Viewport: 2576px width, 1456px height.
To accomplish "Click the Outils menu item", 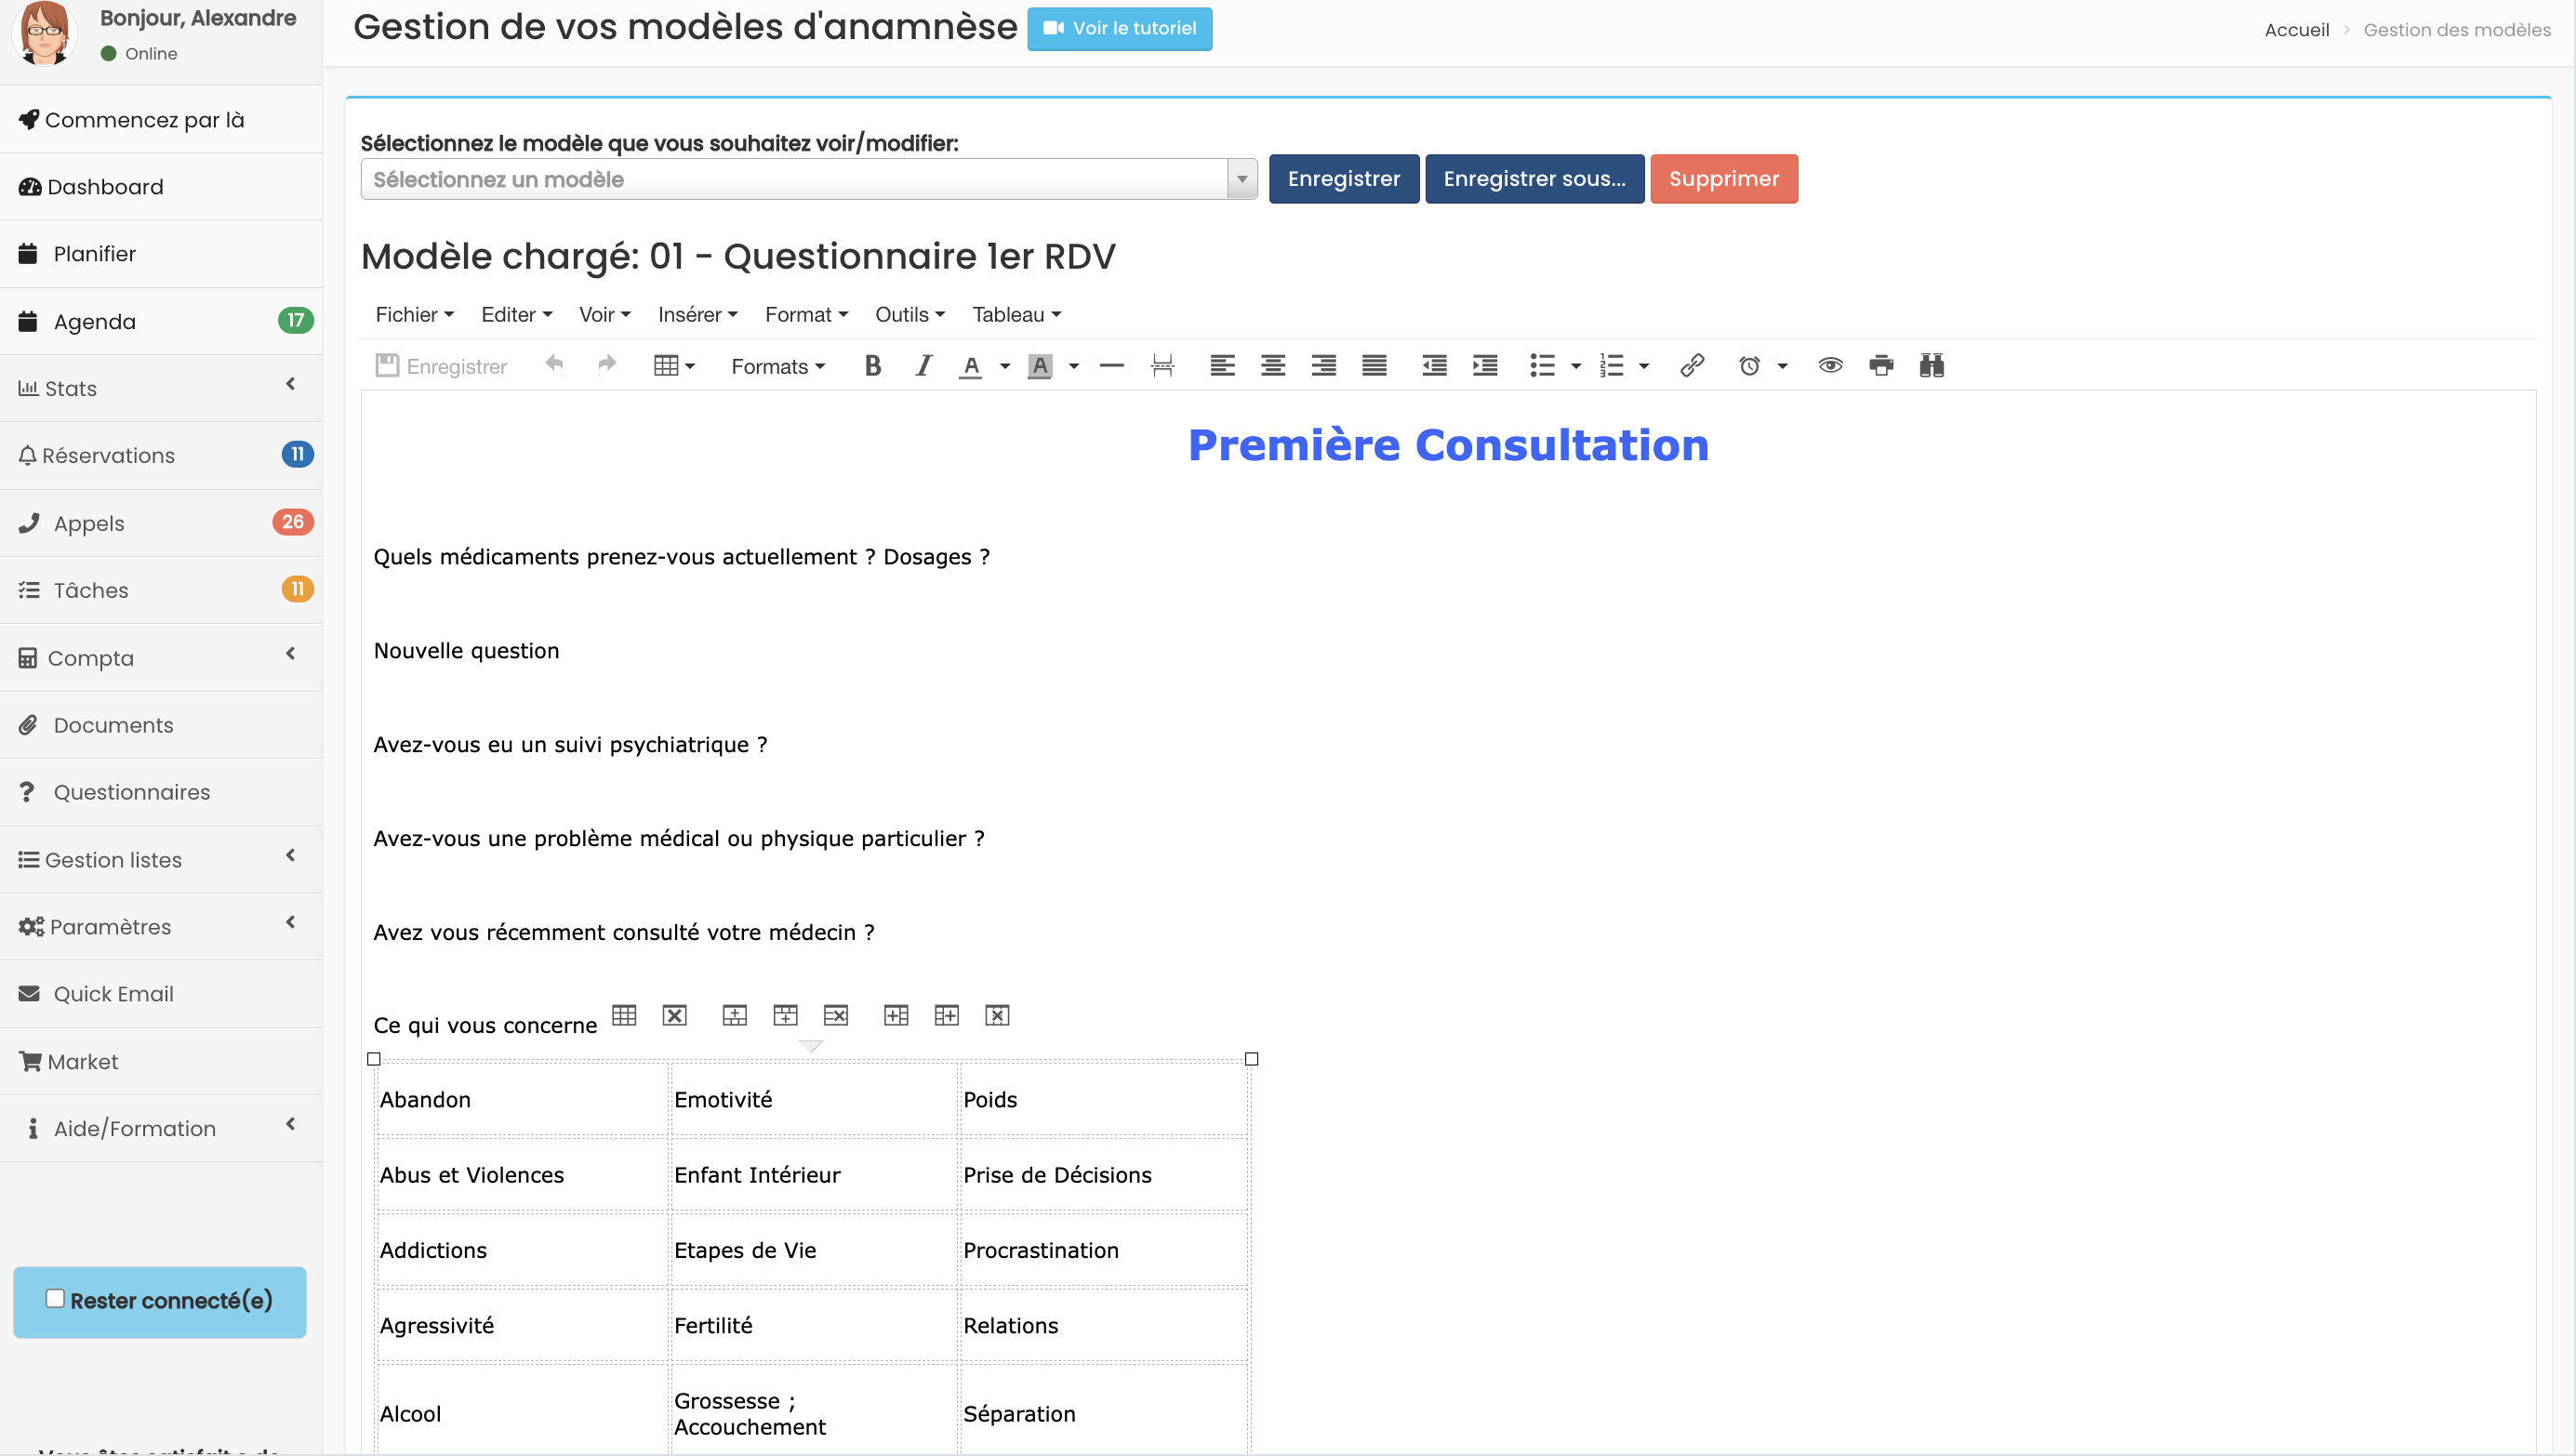I will pos(911,315).
